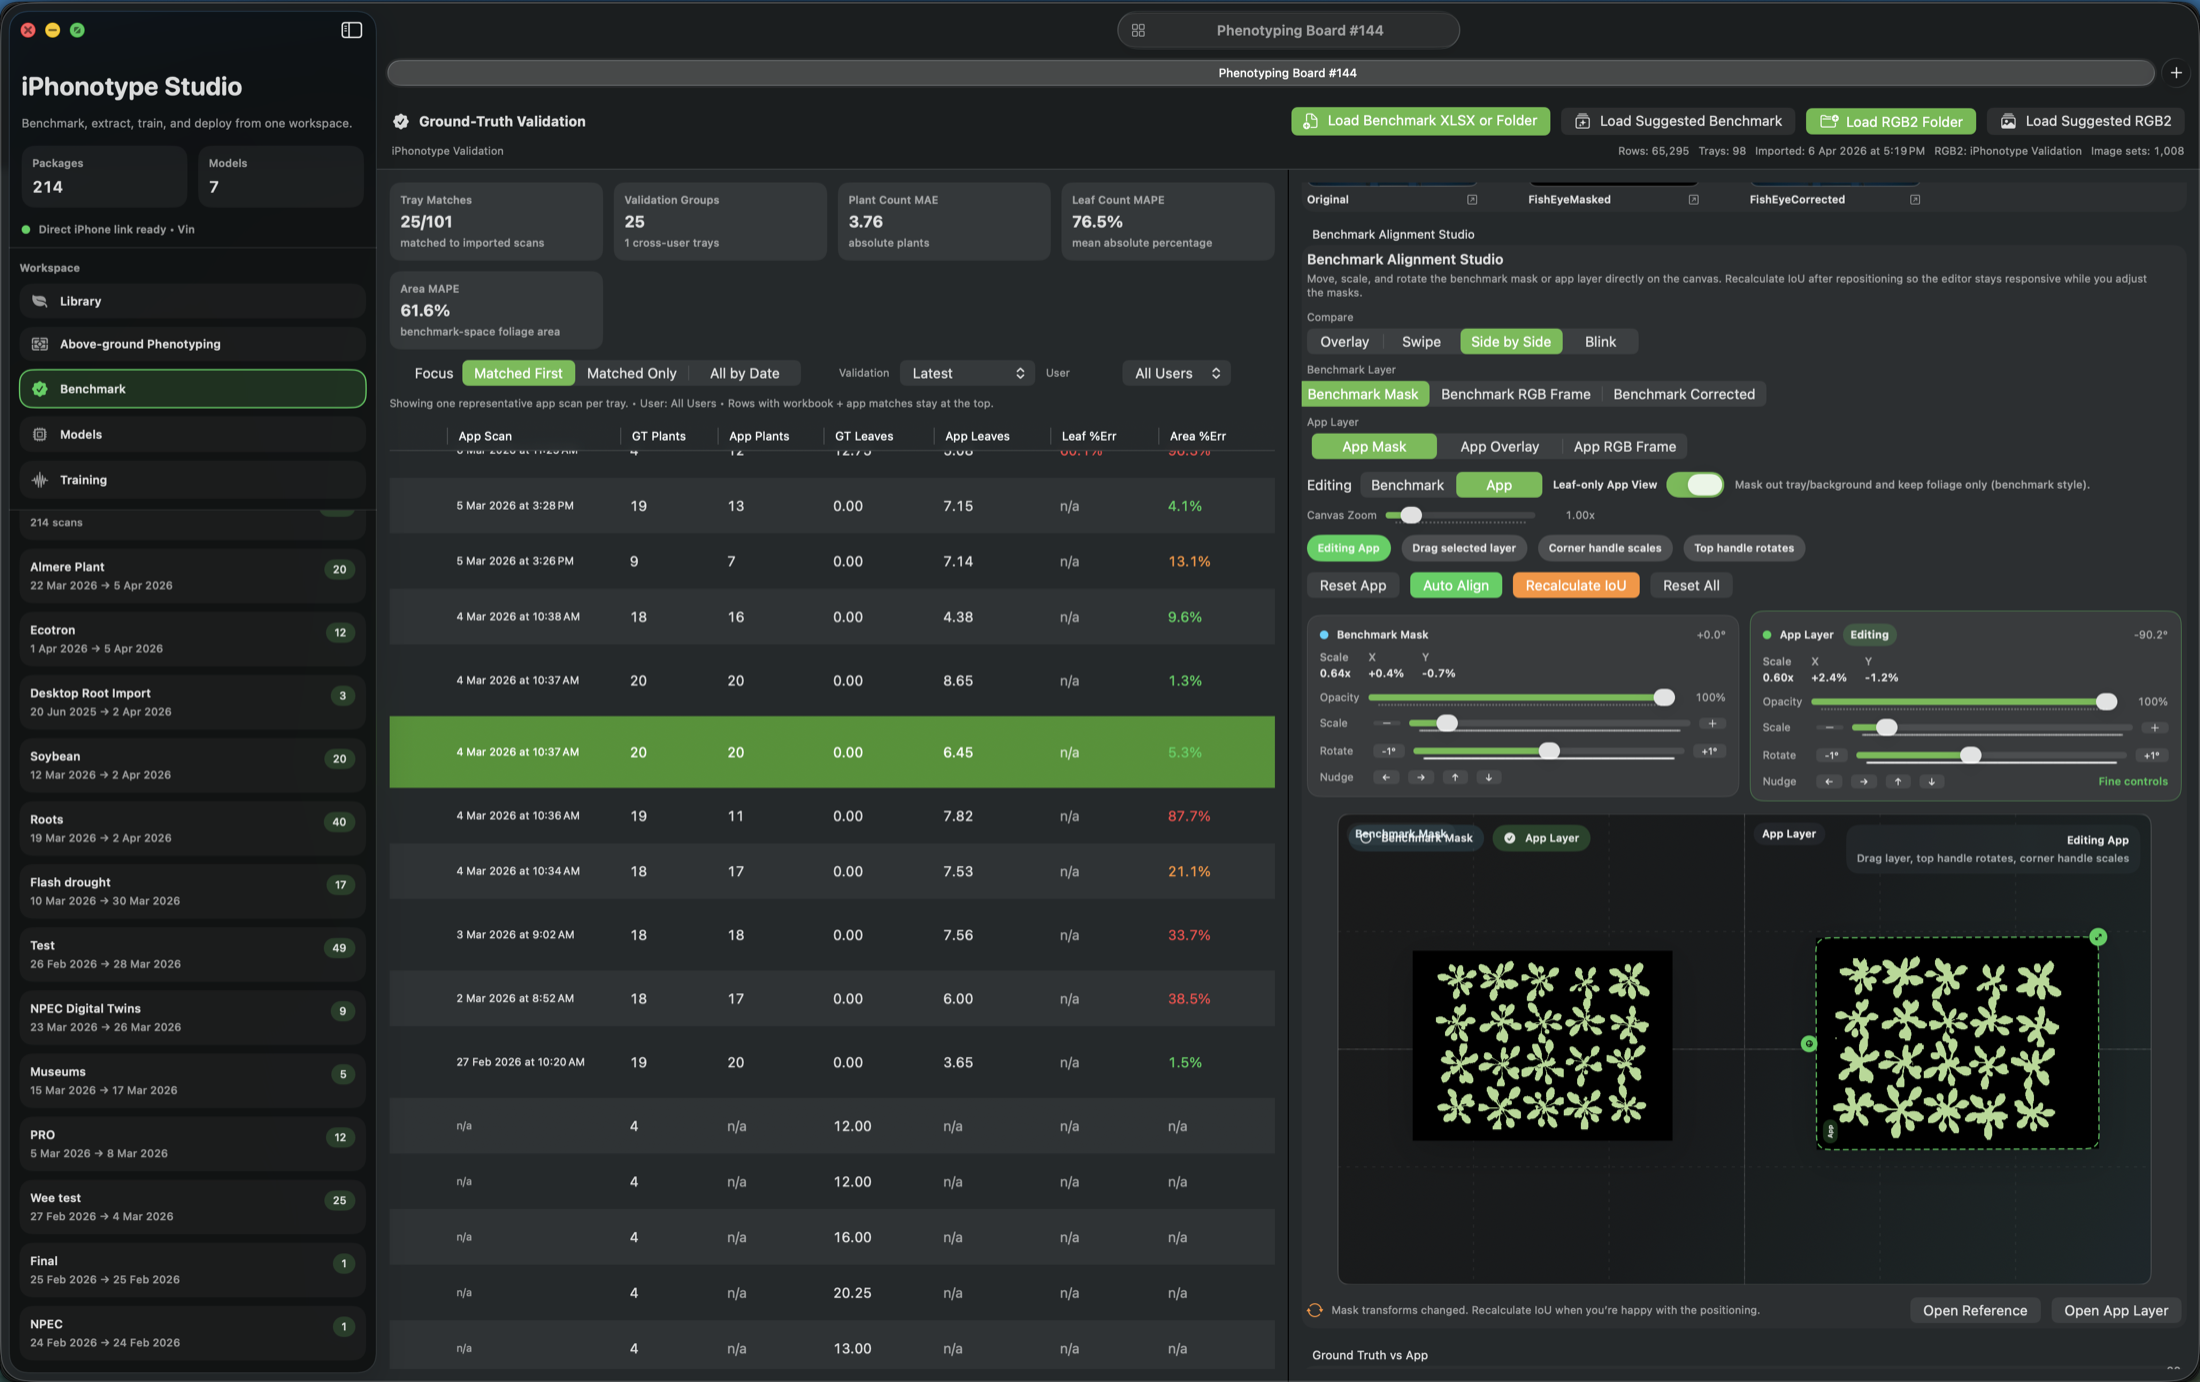Open Training in workspace sidebar
Image resolution: width=2200 pixels, height=1382 pixels.
[83, 480]
